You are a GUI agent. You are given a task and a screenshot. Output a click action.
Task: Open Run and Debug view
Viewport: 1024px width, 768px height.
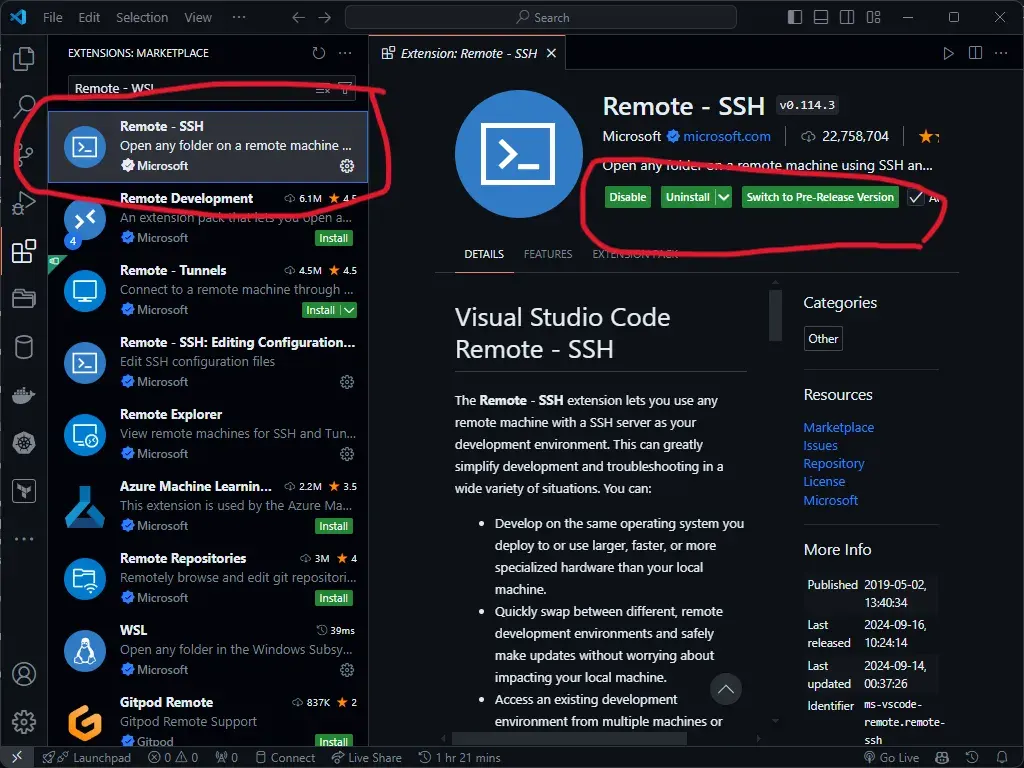(24, 202)
